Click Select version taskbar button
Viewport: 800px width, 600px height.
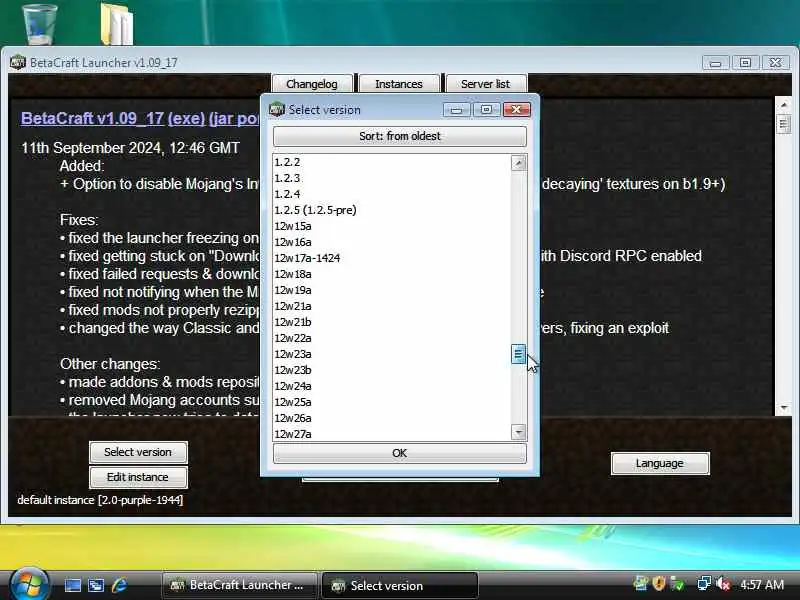[x=399, y=585]
